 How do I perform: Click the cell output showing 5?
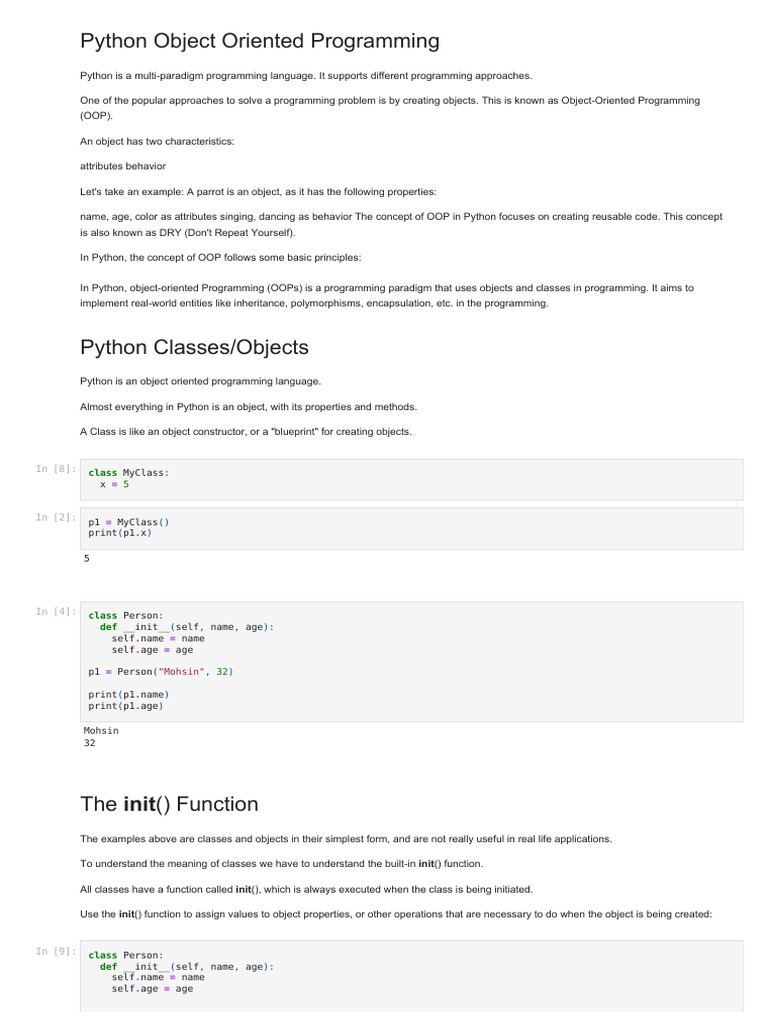[87, 559]
